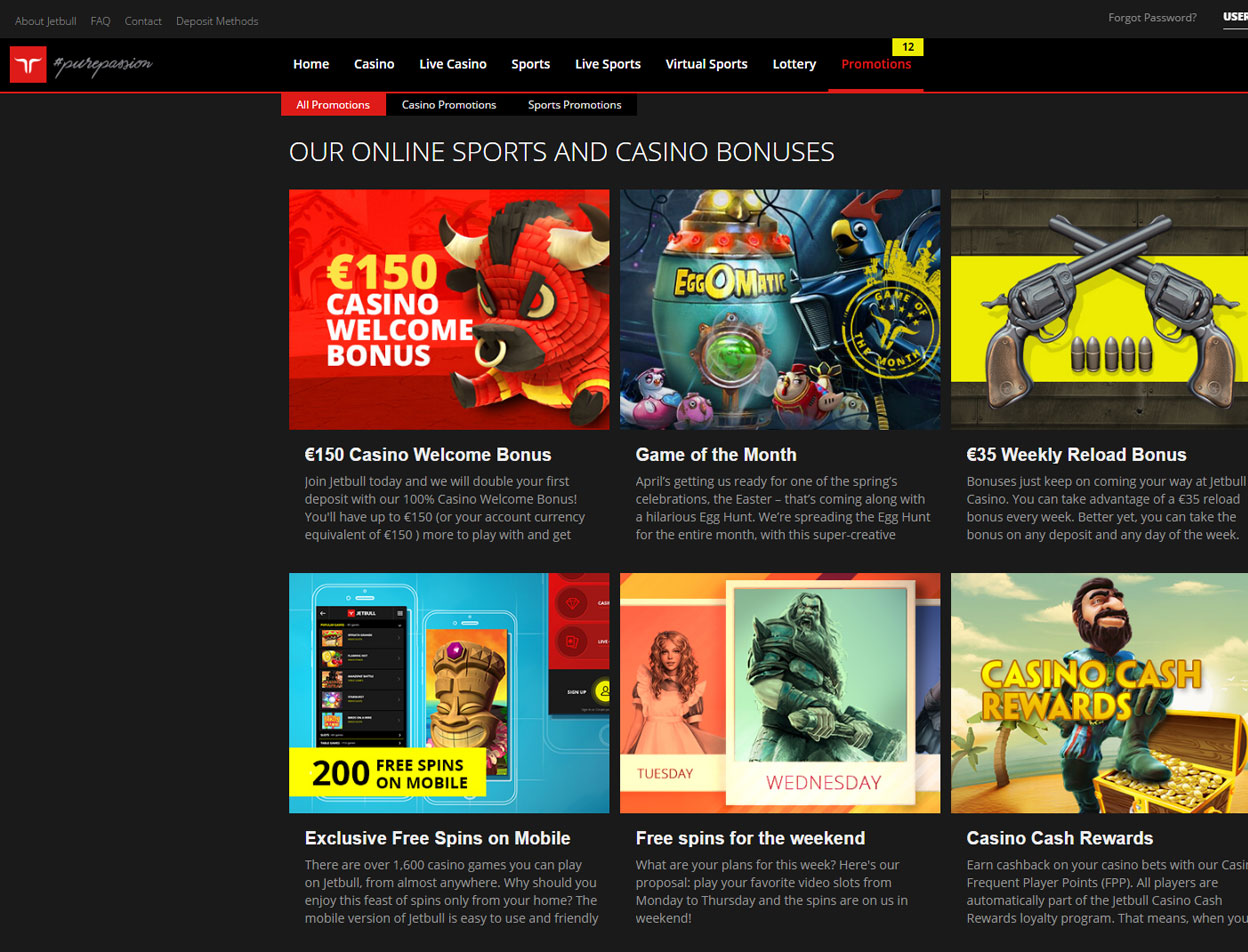Screen dimensions: 1248x952
Task: Select Sports in the main menu
Action: (531, 64)
